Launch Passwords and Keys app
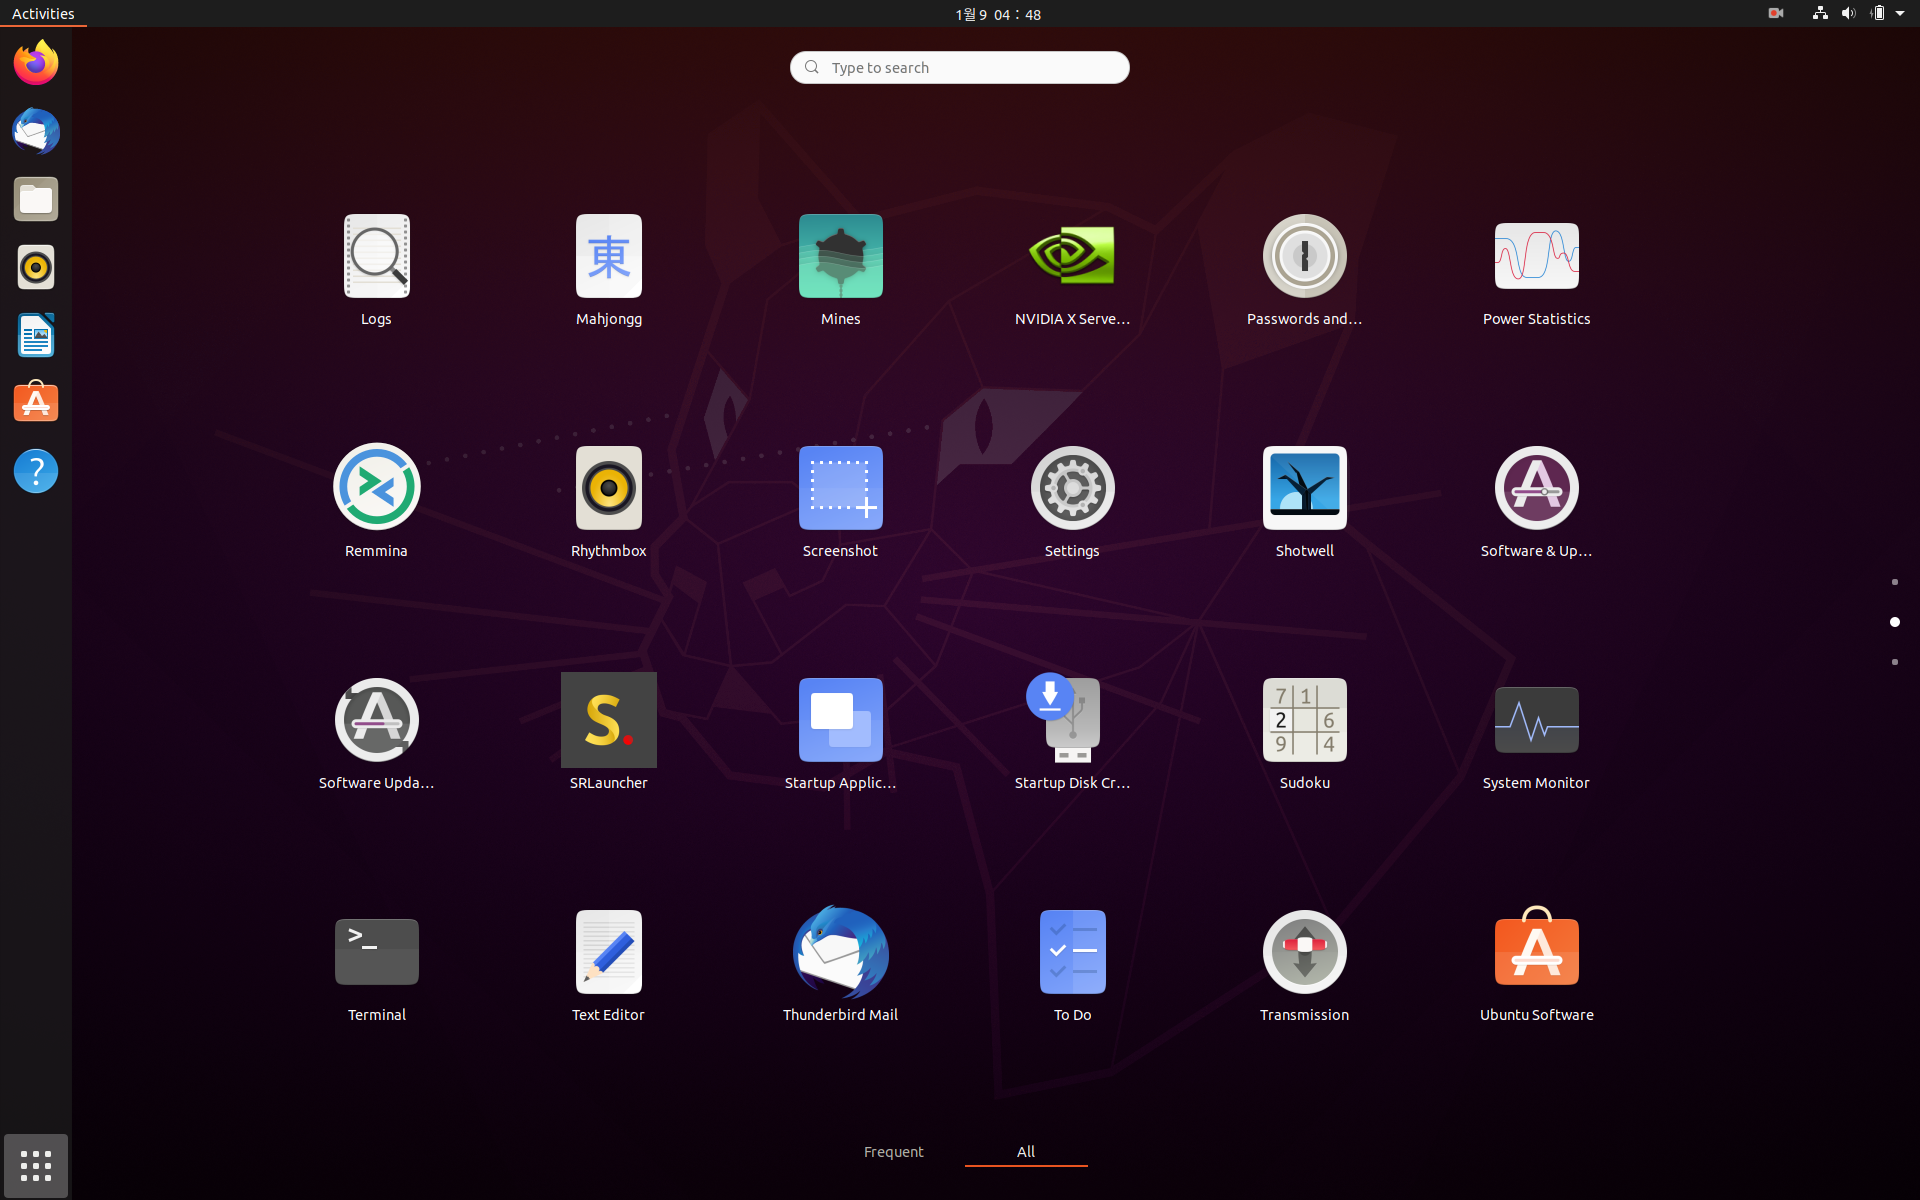The image size is (1920, 1200). click(1304, 270)
